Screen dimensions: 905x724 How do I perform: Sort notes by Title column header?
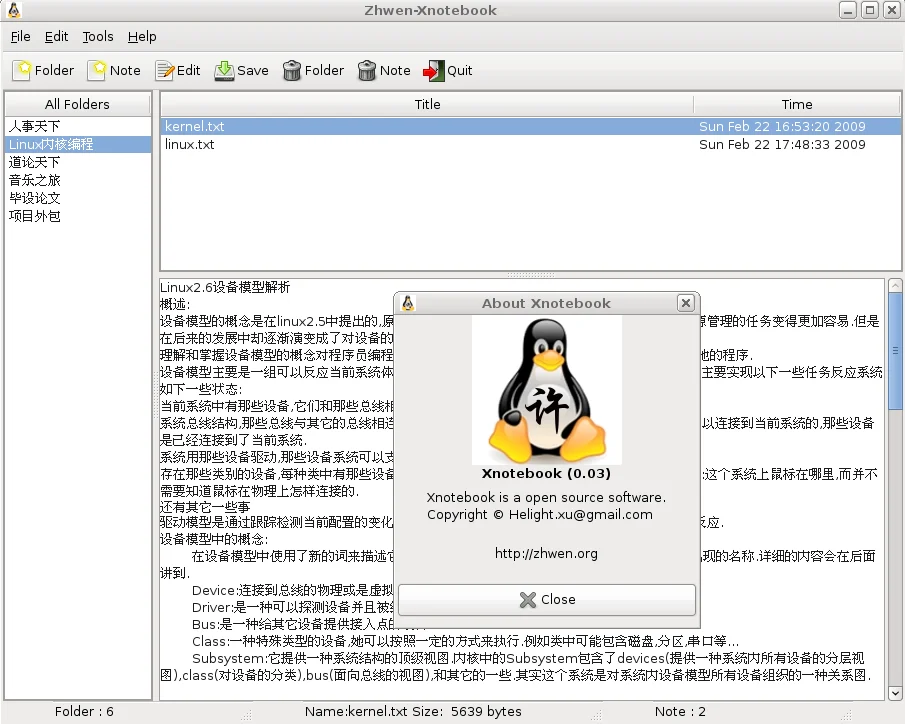click(x=427, y=104)
